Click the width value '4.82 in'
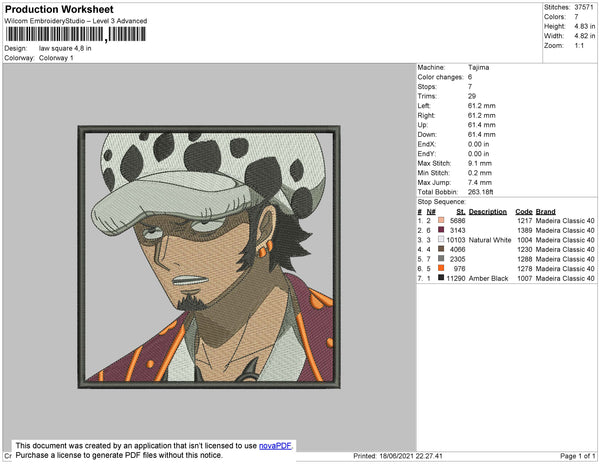Viewport: 600px width, 464px height. (585, 36)
